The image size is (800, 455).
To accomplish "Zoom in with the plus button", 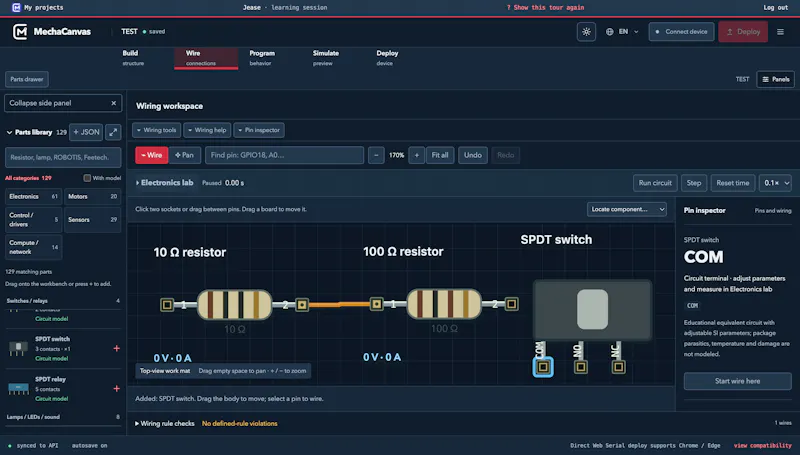I will click(x=416, y=155).
